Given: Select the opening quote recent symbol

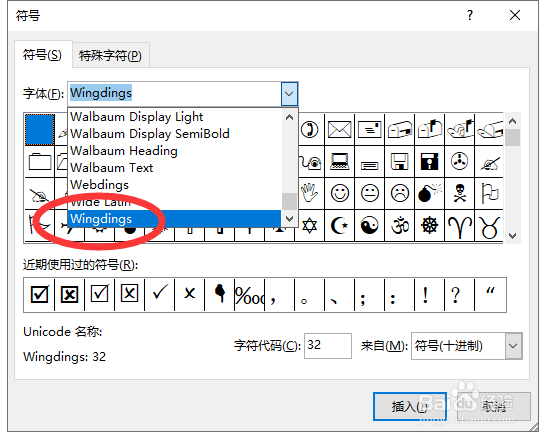Looking at the screenshot, I should 490,295.
